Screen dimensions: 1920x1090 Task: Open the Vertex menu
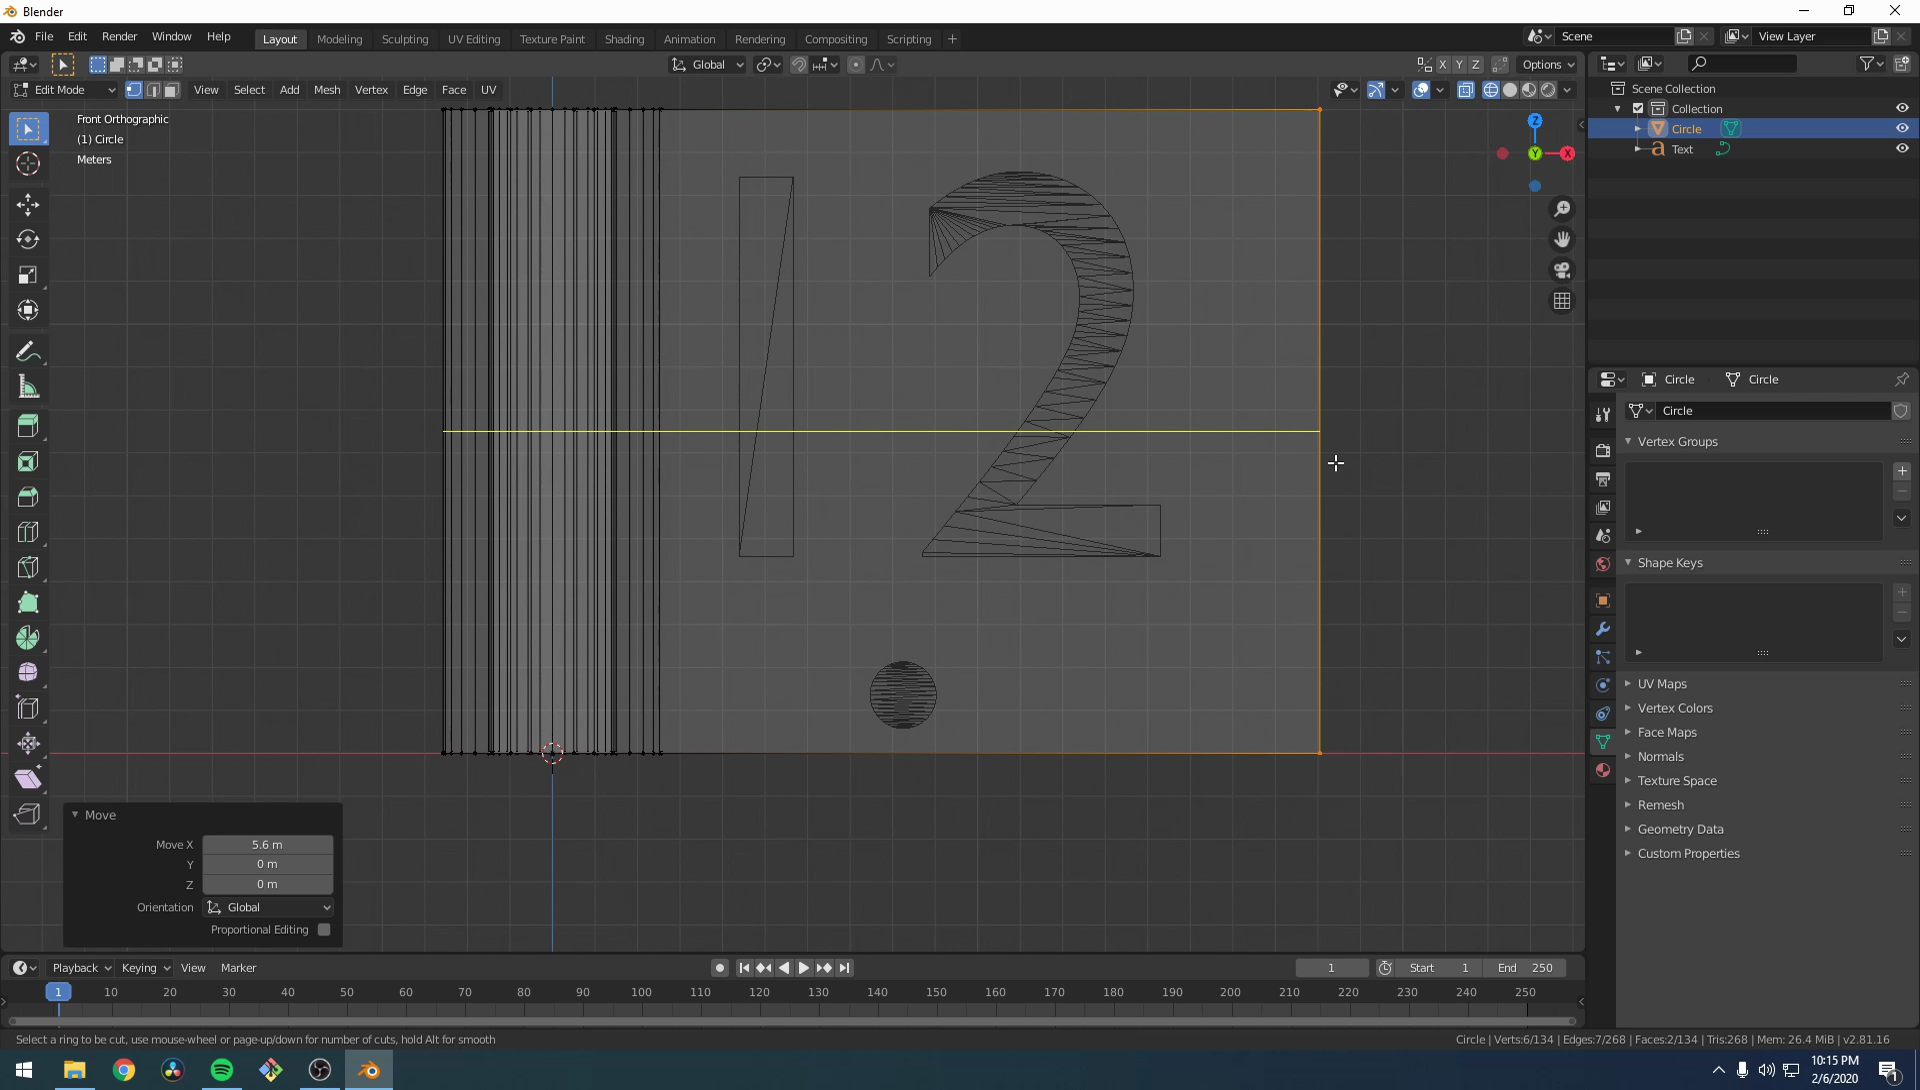click(x=371, y=90)
